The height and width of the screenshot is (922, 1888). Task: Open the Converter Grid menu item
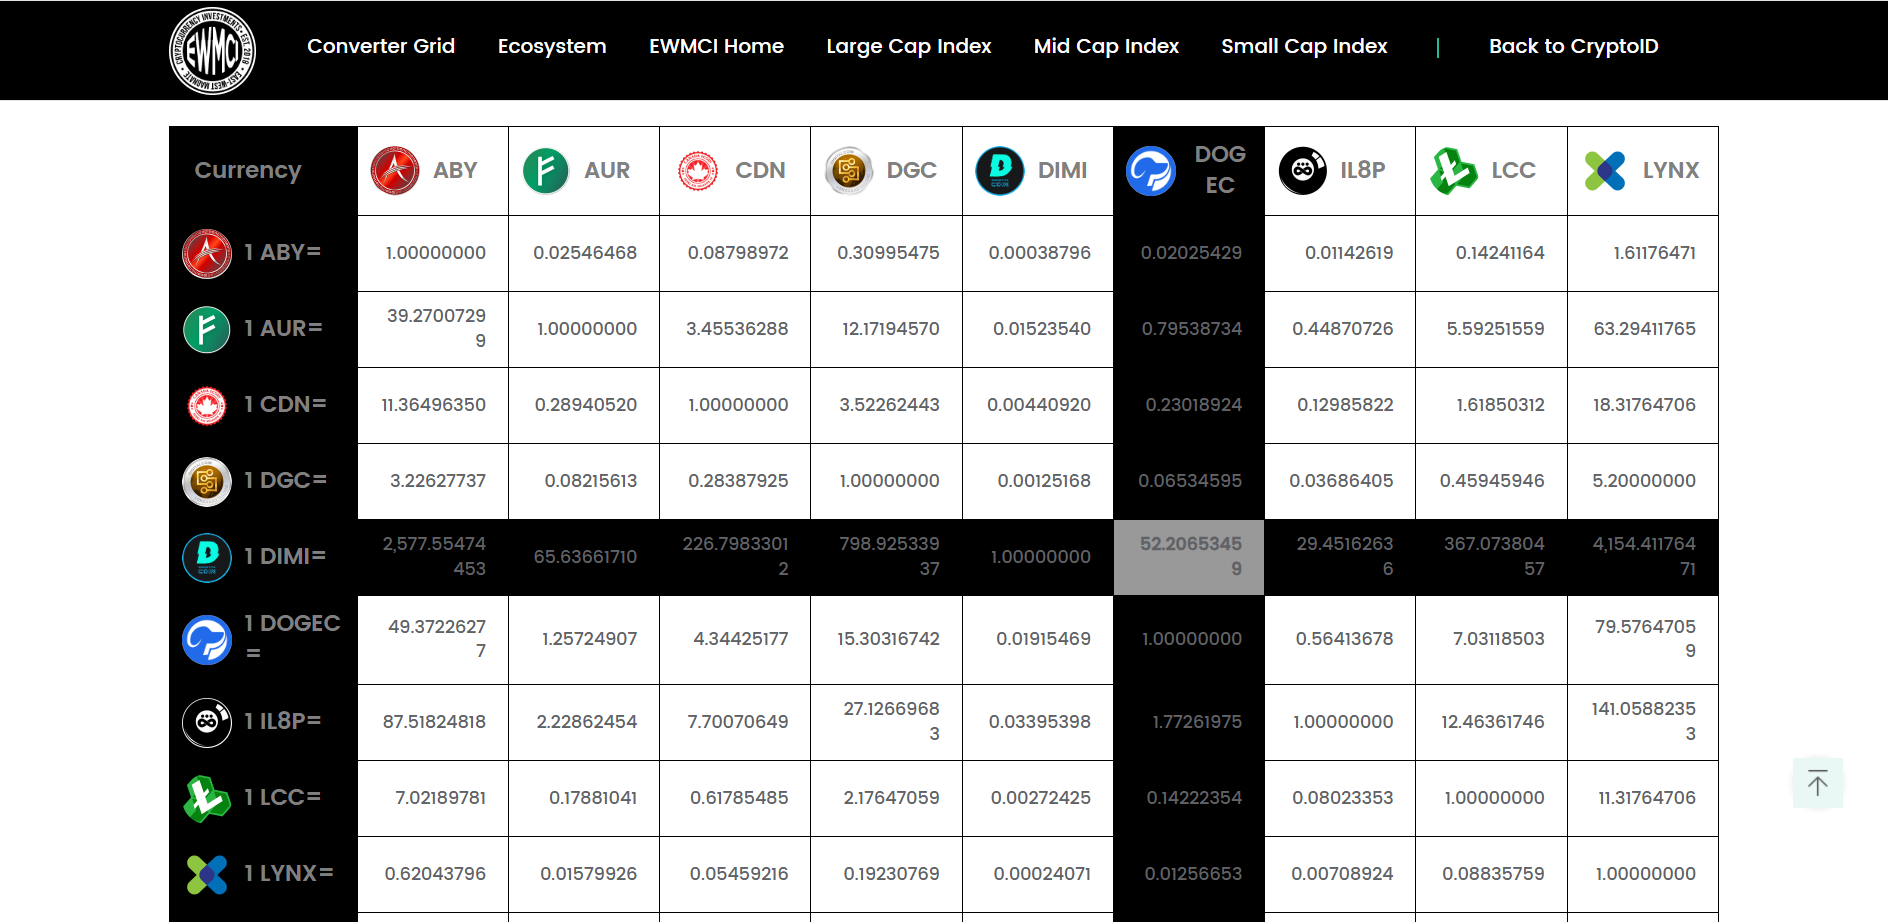click(x=381, y=46)
